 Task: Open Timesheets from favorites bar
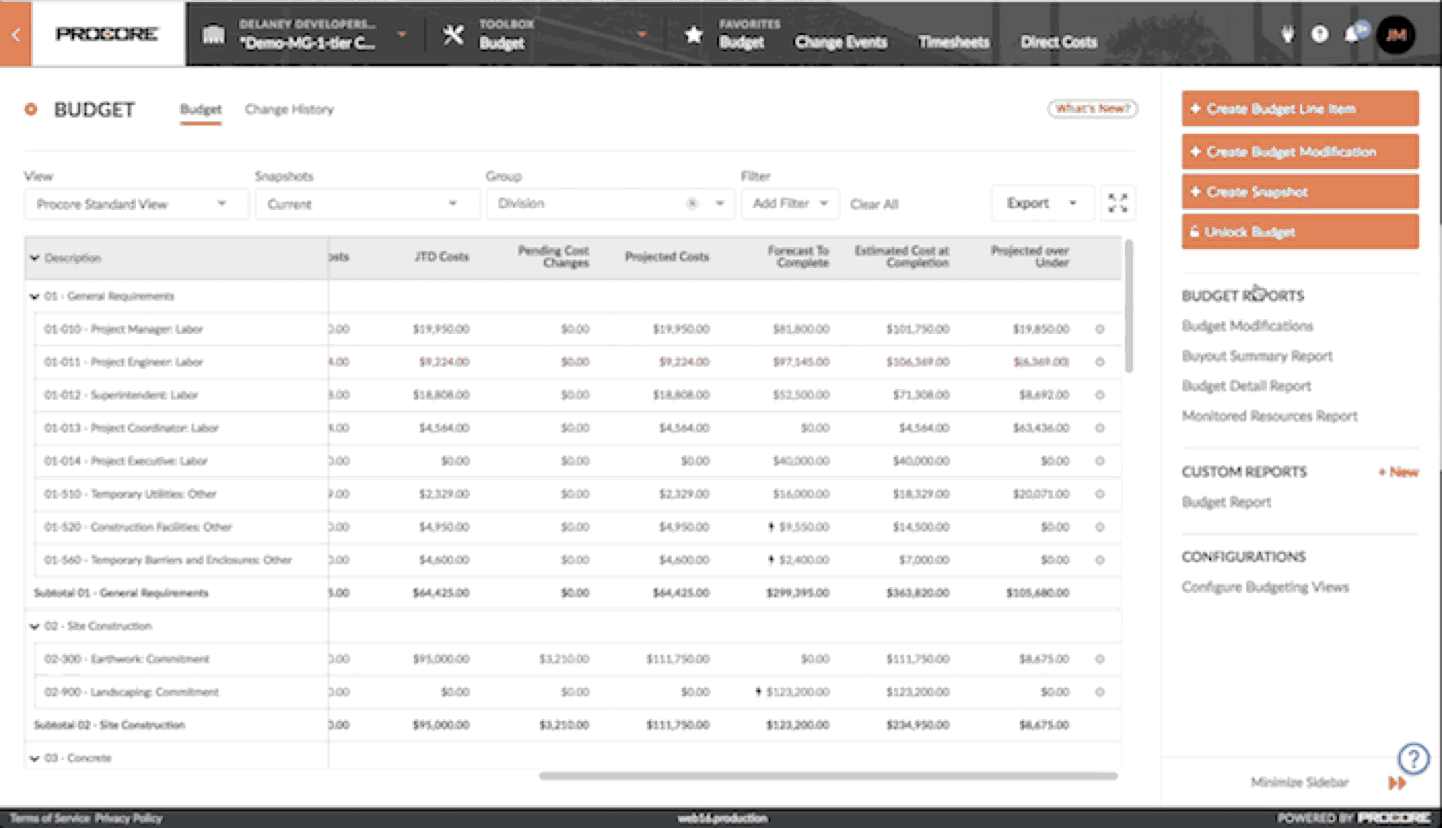[954, 42]
